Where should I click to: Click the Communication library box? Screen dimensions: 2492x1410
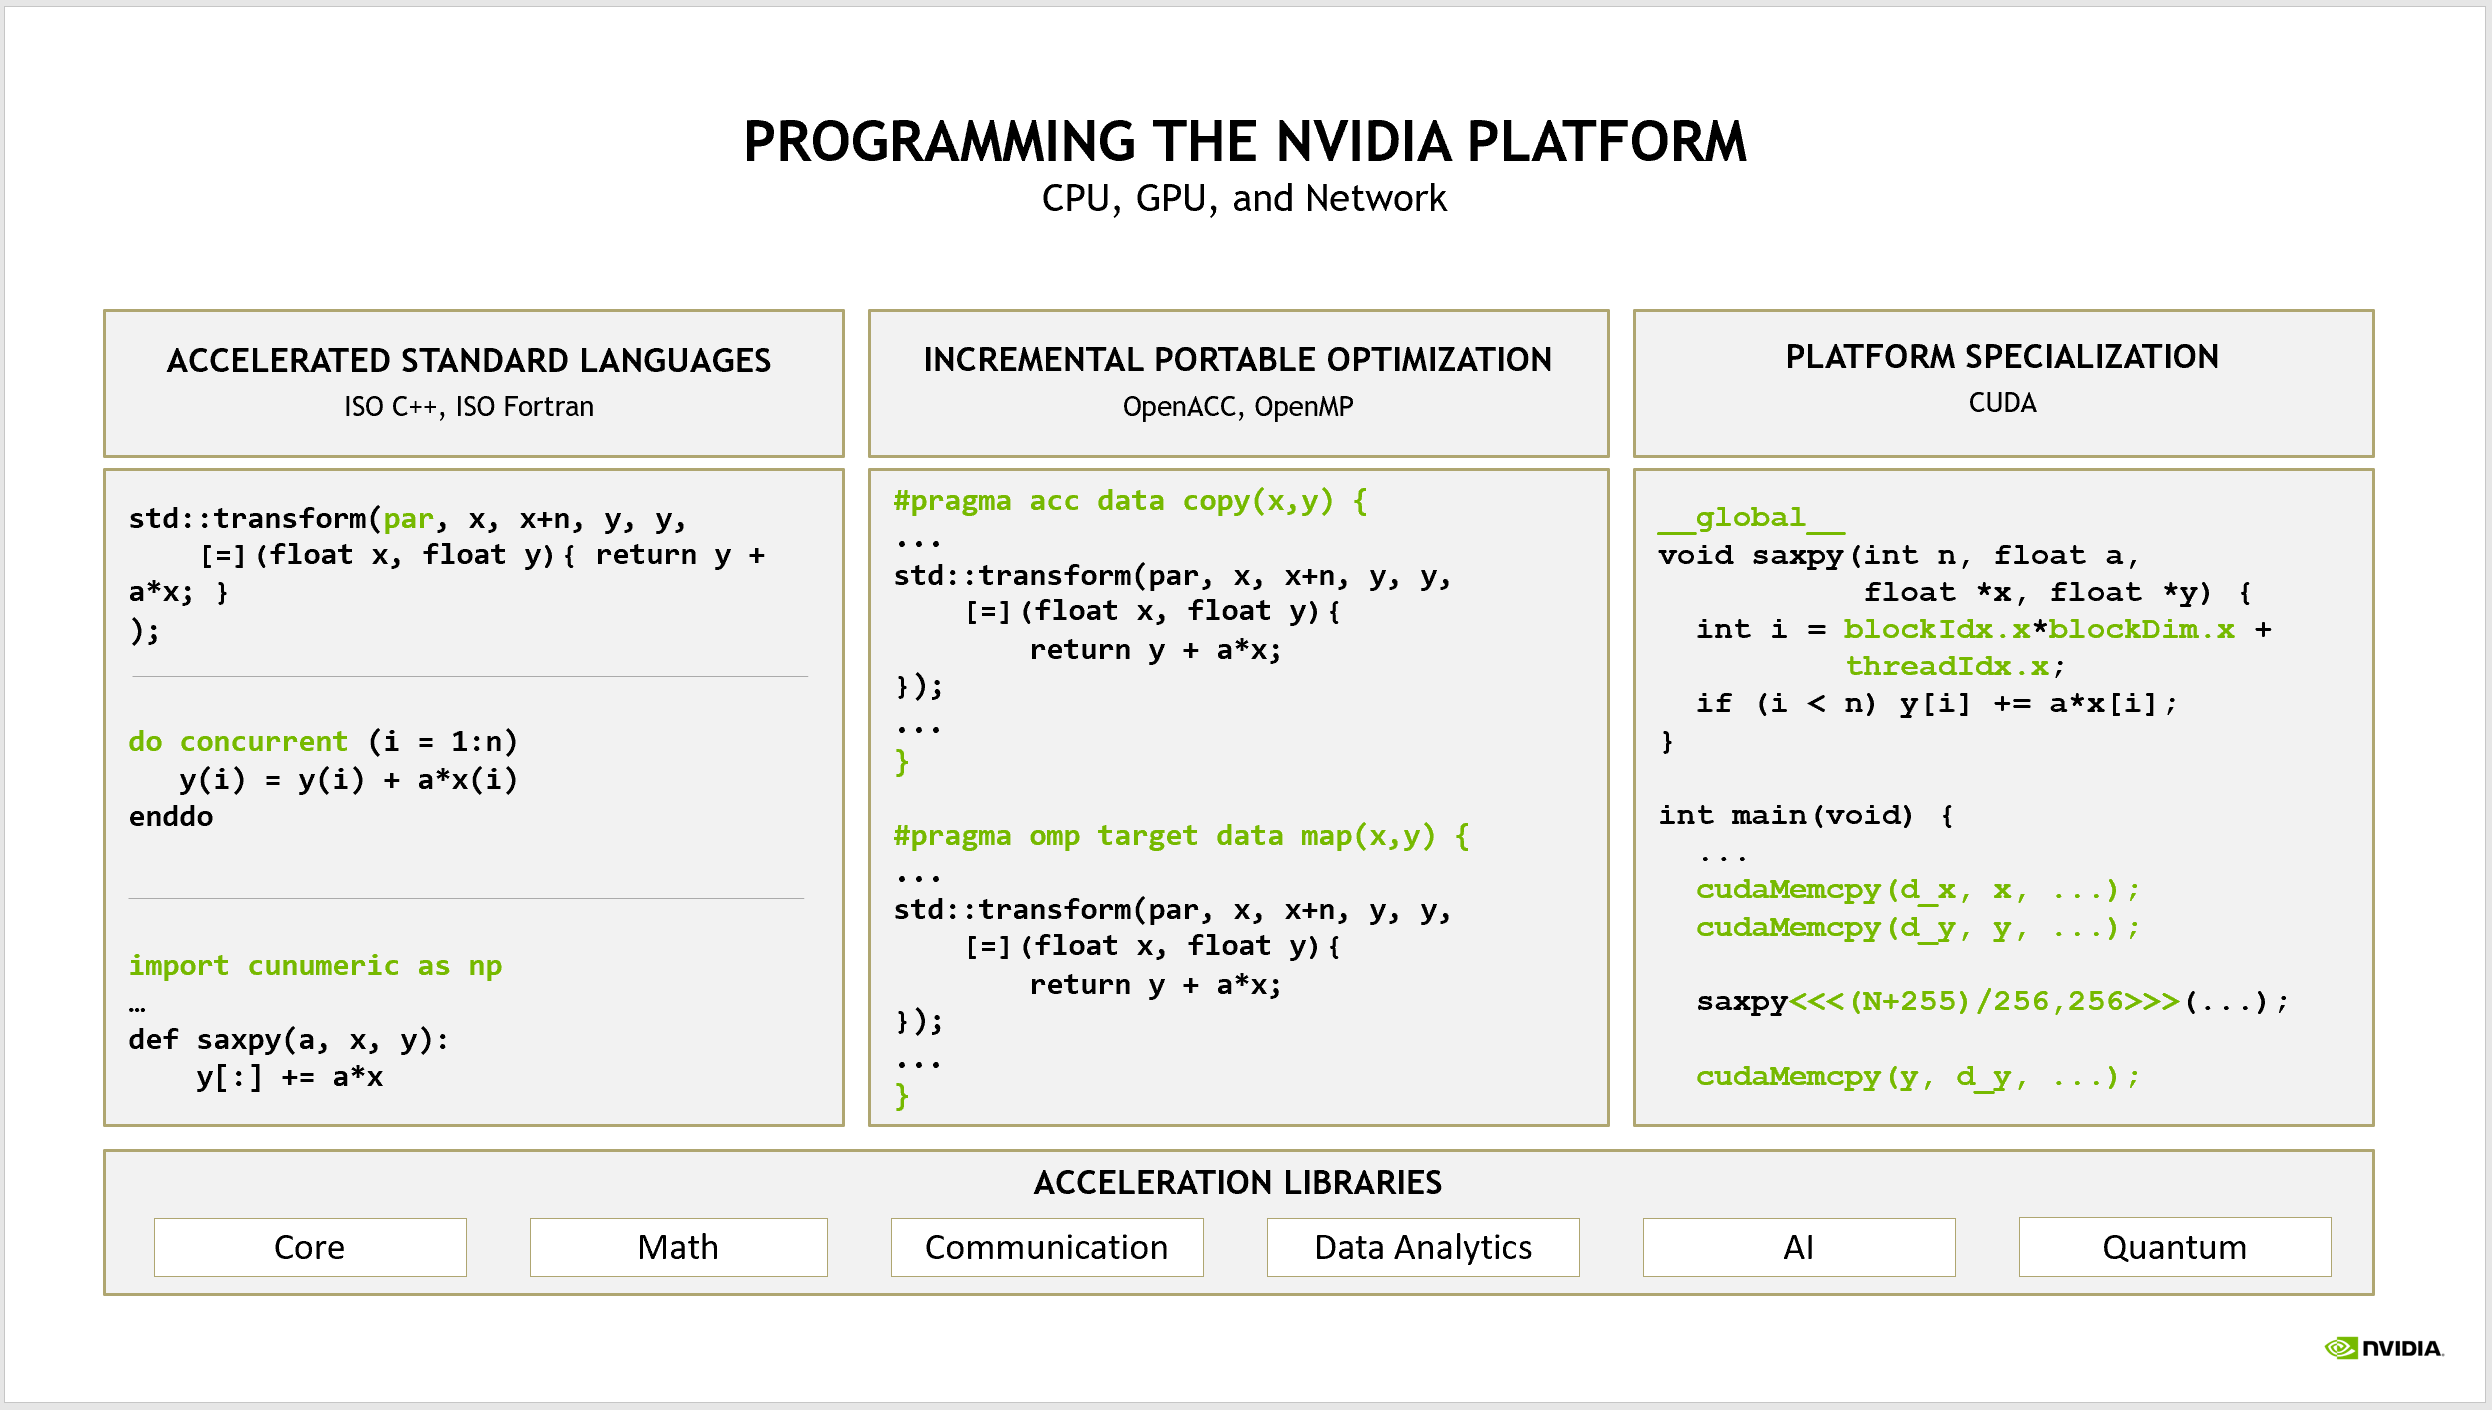tap(1047, 1247)
